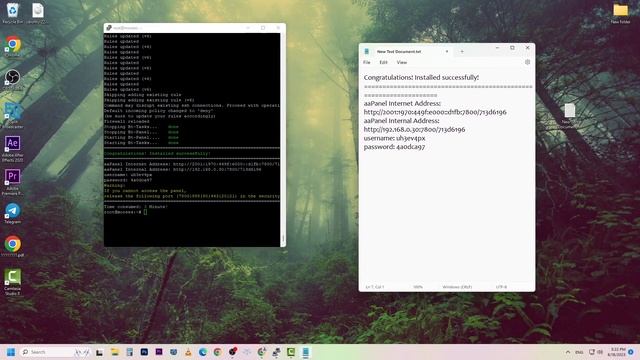Screen dimensions: 640x360
Task: Open the blue Split Broadcaster desktop shortcut
Action: tap(13, 115)
